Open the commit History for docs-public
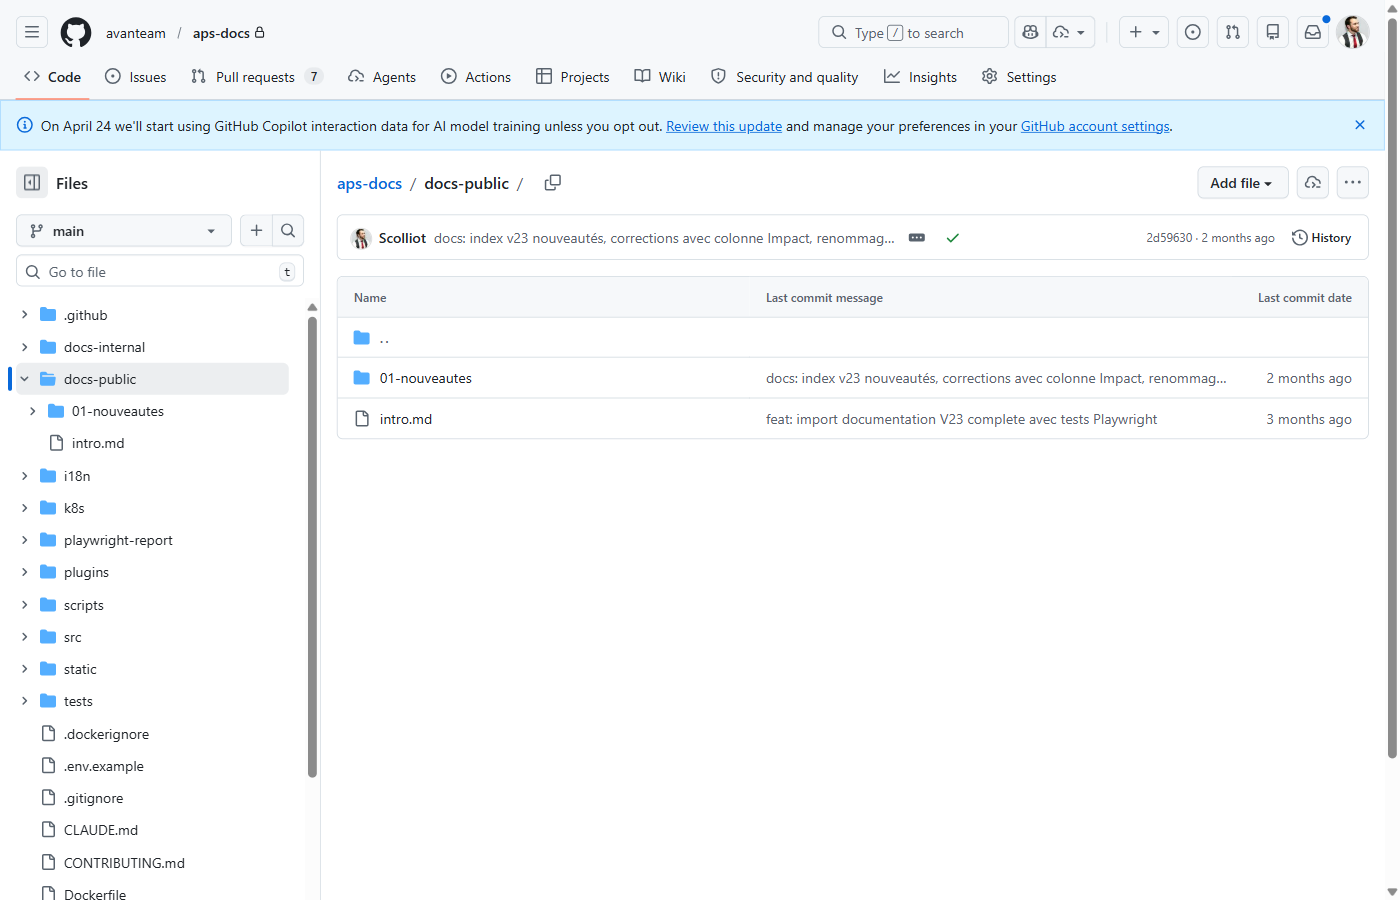This screenshot has width=1400, height=900. tap(1321, 237)
